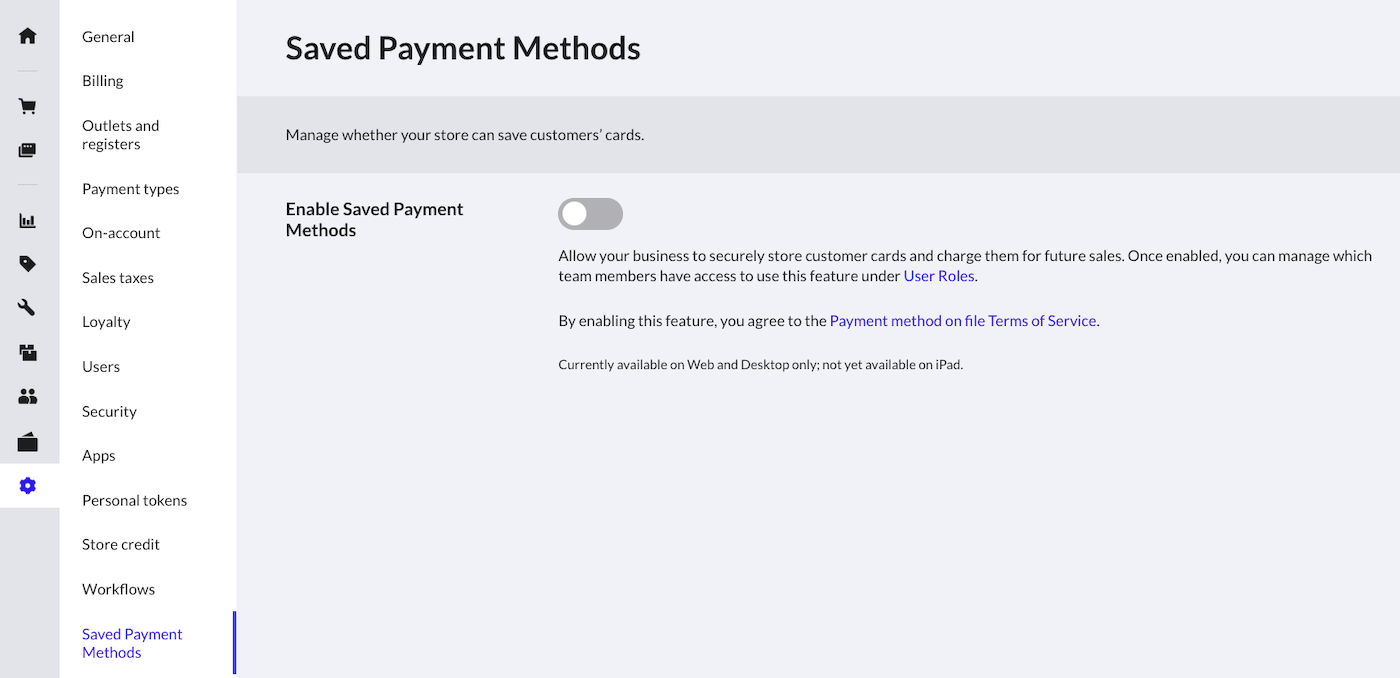Open the General settings page
1400x678 pixels.
(x=108, y=36)
